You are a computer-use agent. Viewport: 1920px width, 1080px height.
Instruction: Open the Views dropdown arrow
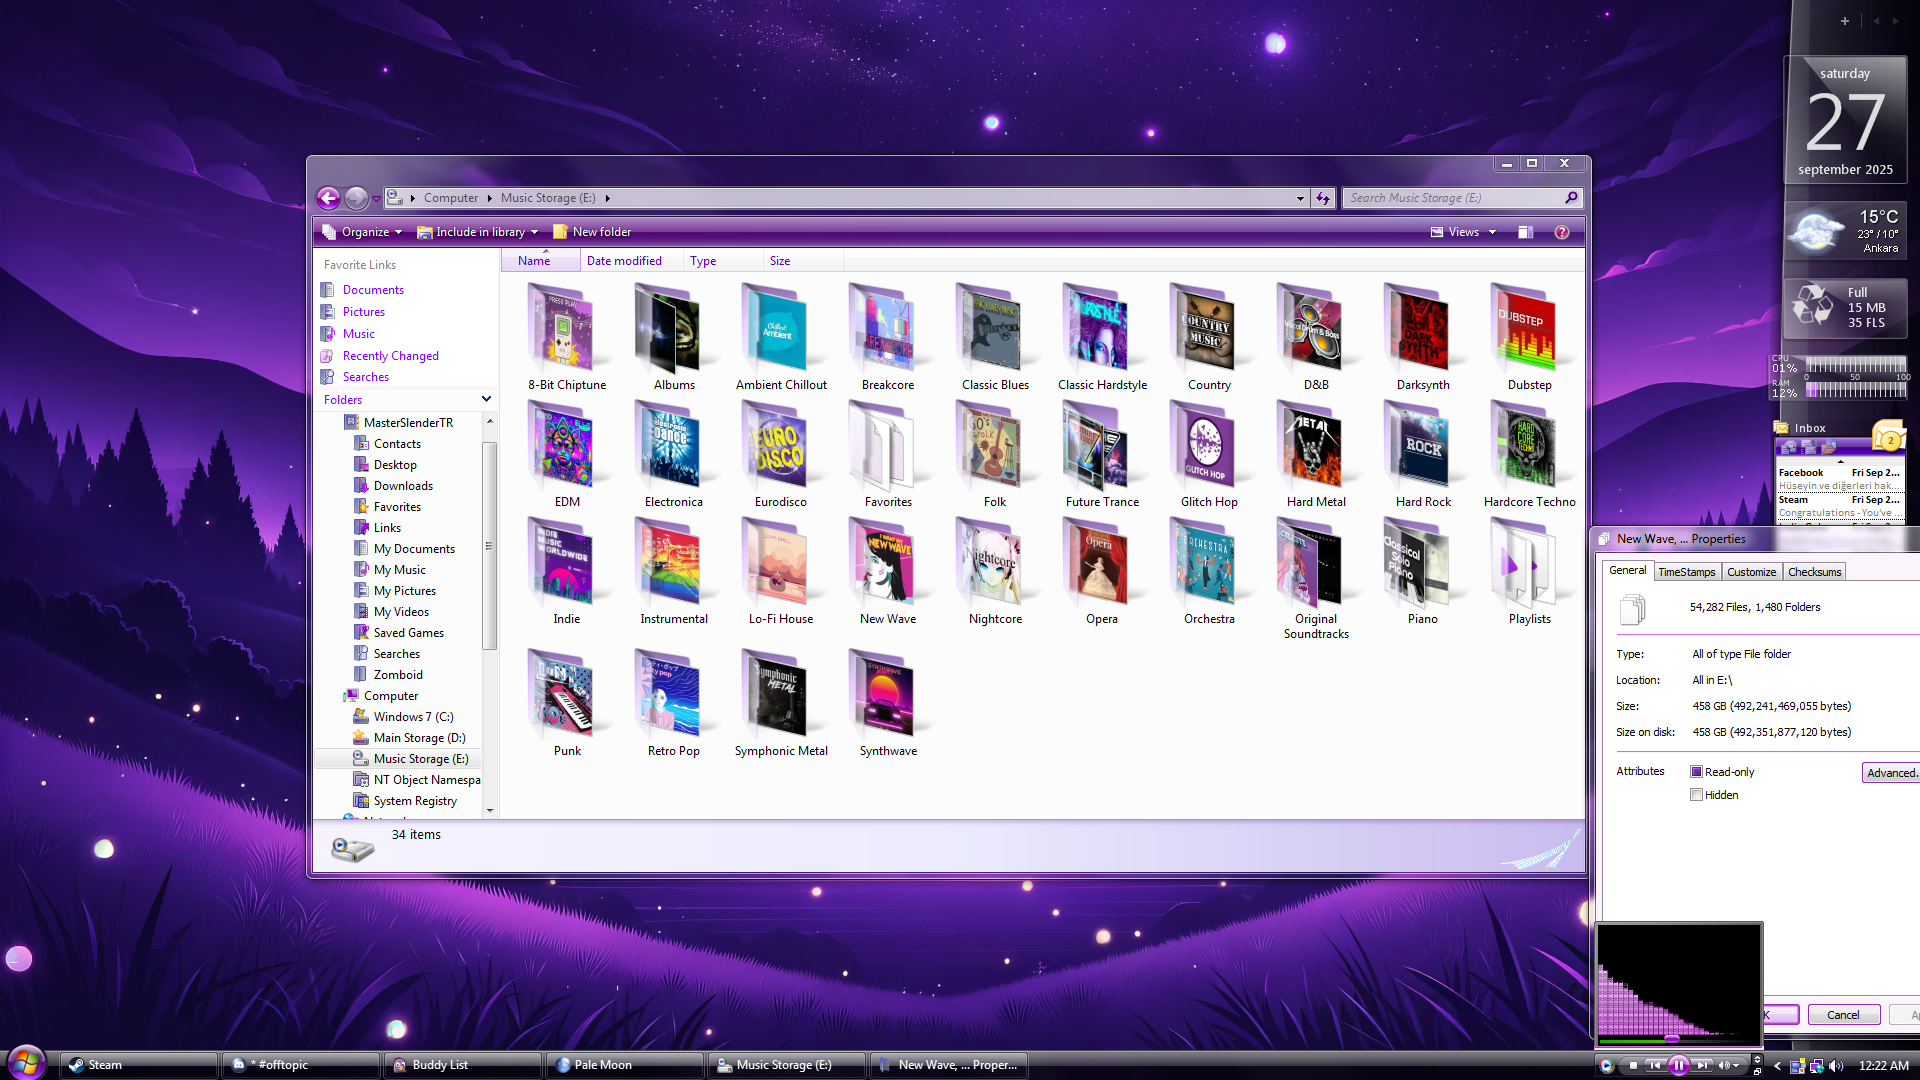click(1493, 232)
